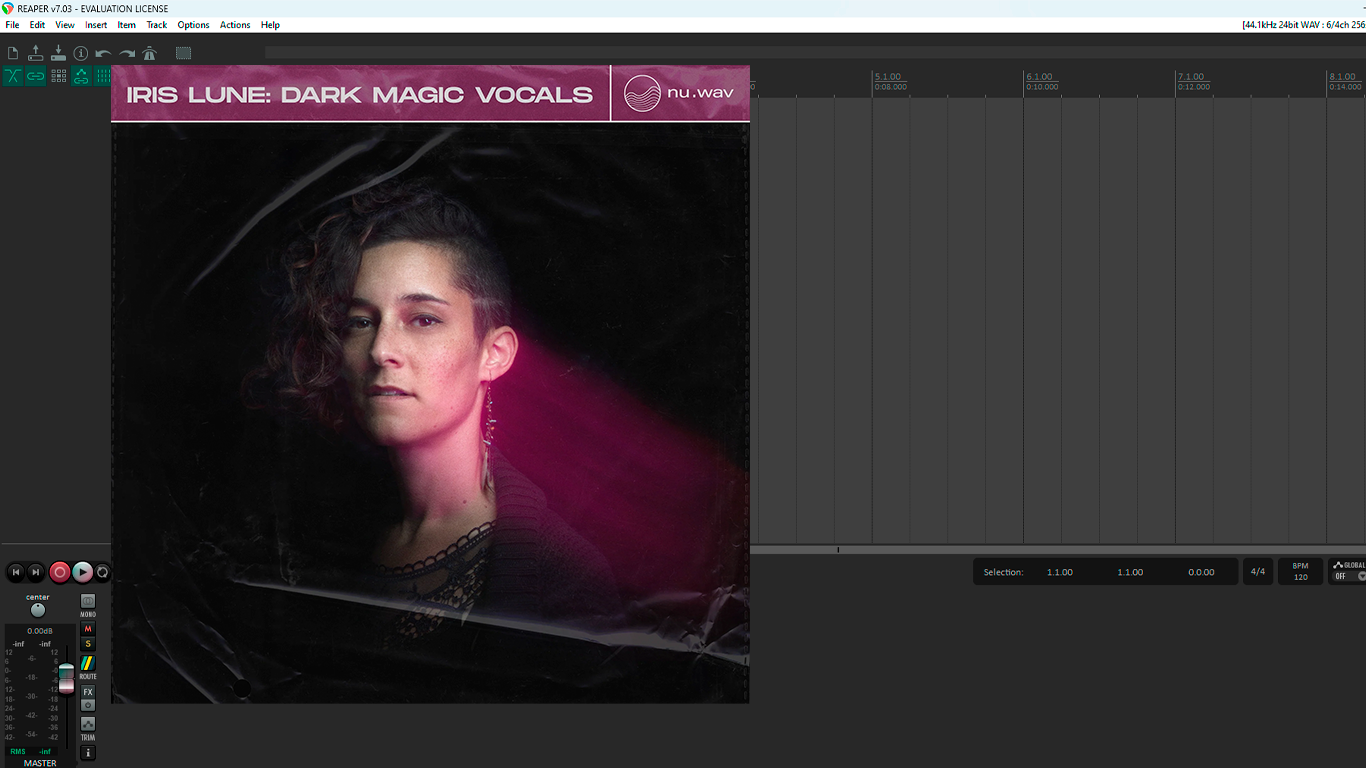1366x768 pixels.
Task: Open the Options menu
Action: 193,25
